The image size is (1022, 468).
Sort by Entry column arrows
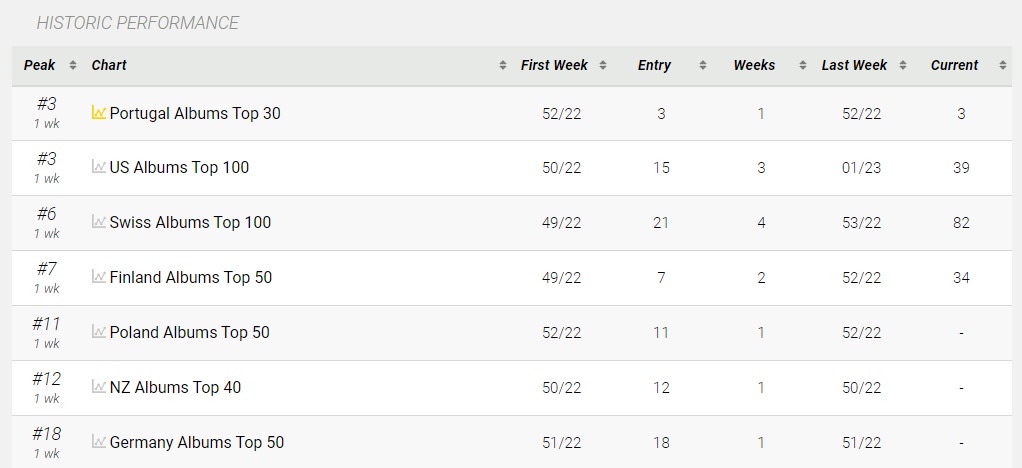click(x=703, y=65)
